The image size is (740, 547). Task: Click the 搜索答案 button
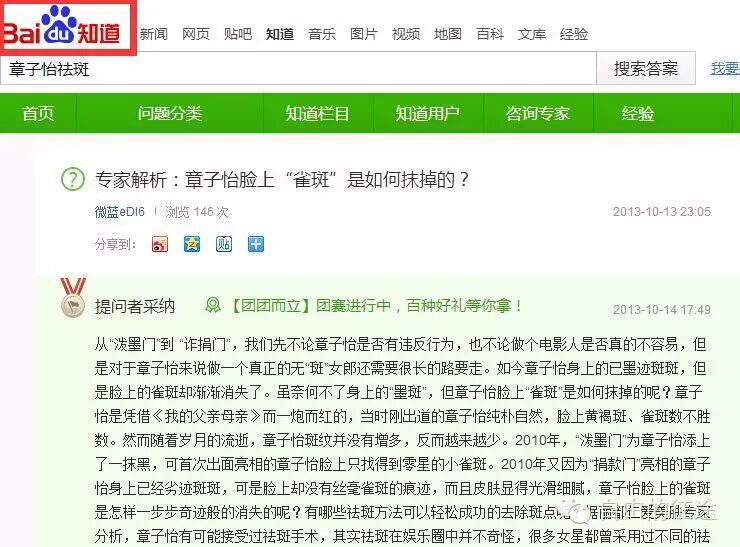[x=646, y=68]
